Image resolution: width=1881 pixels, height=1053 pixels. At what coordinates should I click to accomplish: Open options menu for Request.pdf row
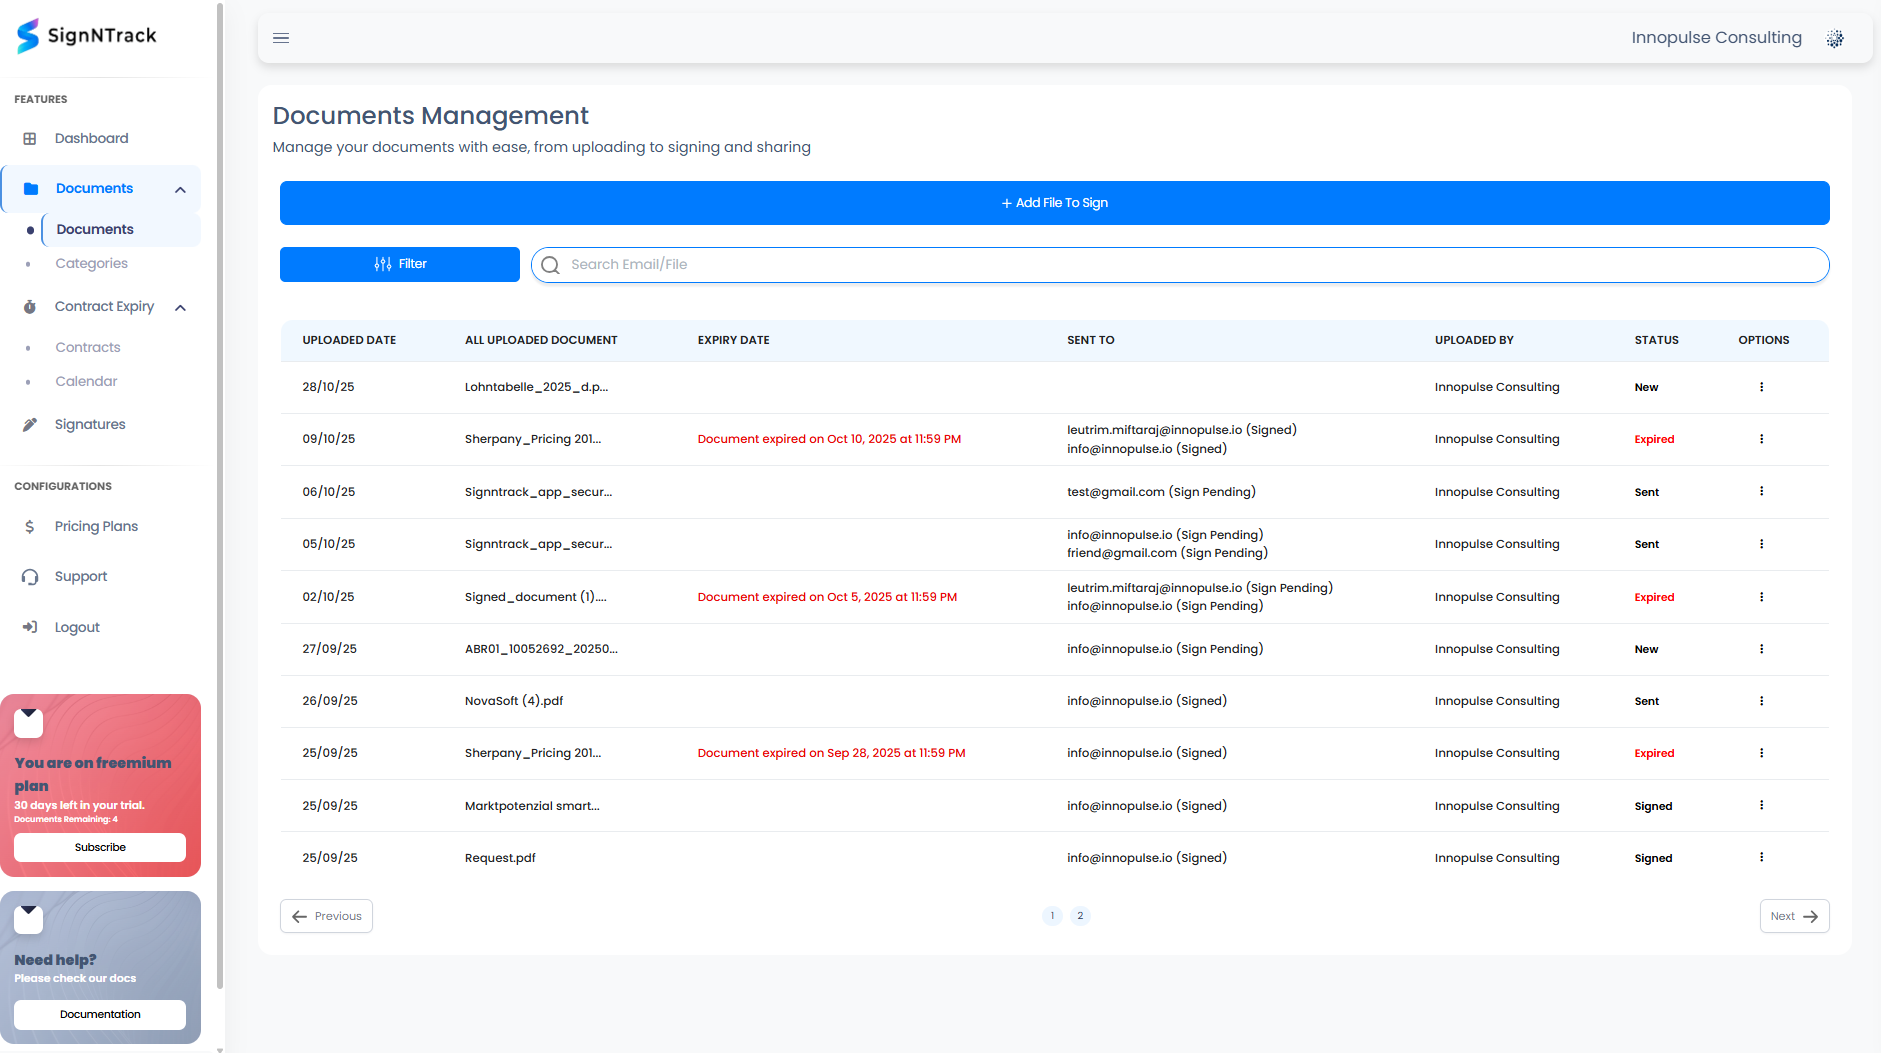coord(1762,857)
